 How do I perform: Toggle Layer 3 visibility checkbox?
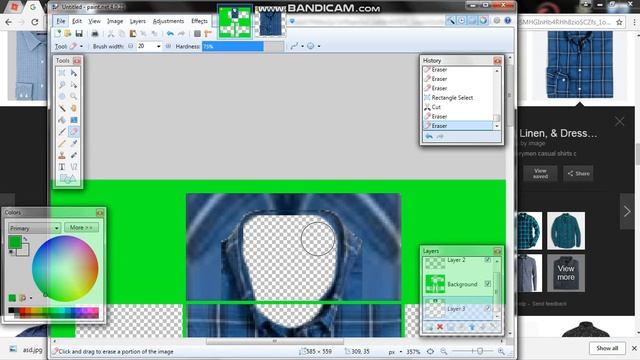click(x=487, y=309)
